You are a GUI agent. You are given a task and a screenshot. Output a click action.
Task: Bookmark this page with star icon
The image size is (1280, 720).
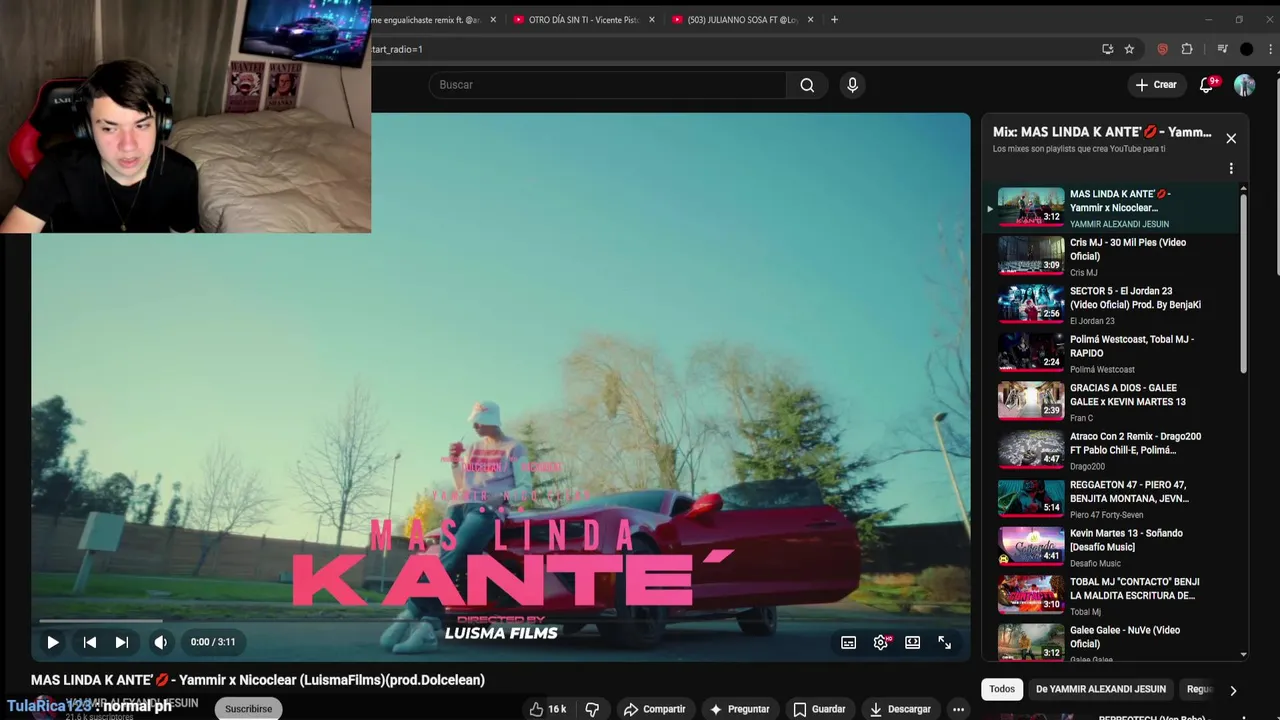[x=1129, y=49]
